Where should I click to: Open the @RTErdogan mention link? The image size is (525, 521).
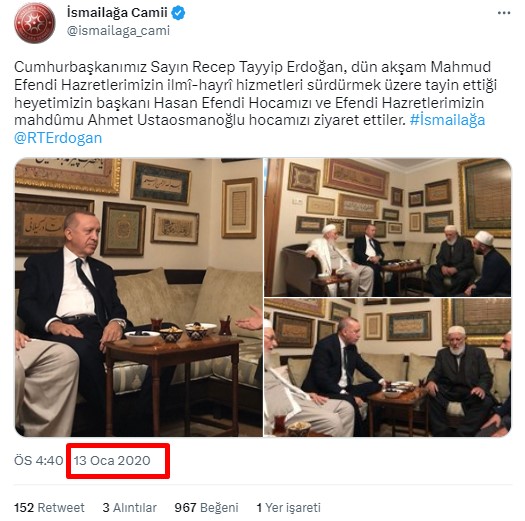pos(58,138)
